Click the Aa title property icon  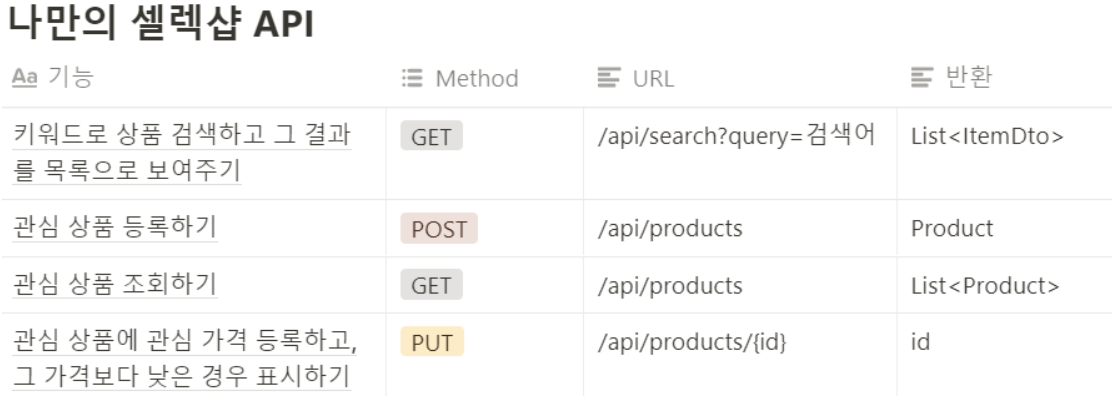click(x=24, y=77)
